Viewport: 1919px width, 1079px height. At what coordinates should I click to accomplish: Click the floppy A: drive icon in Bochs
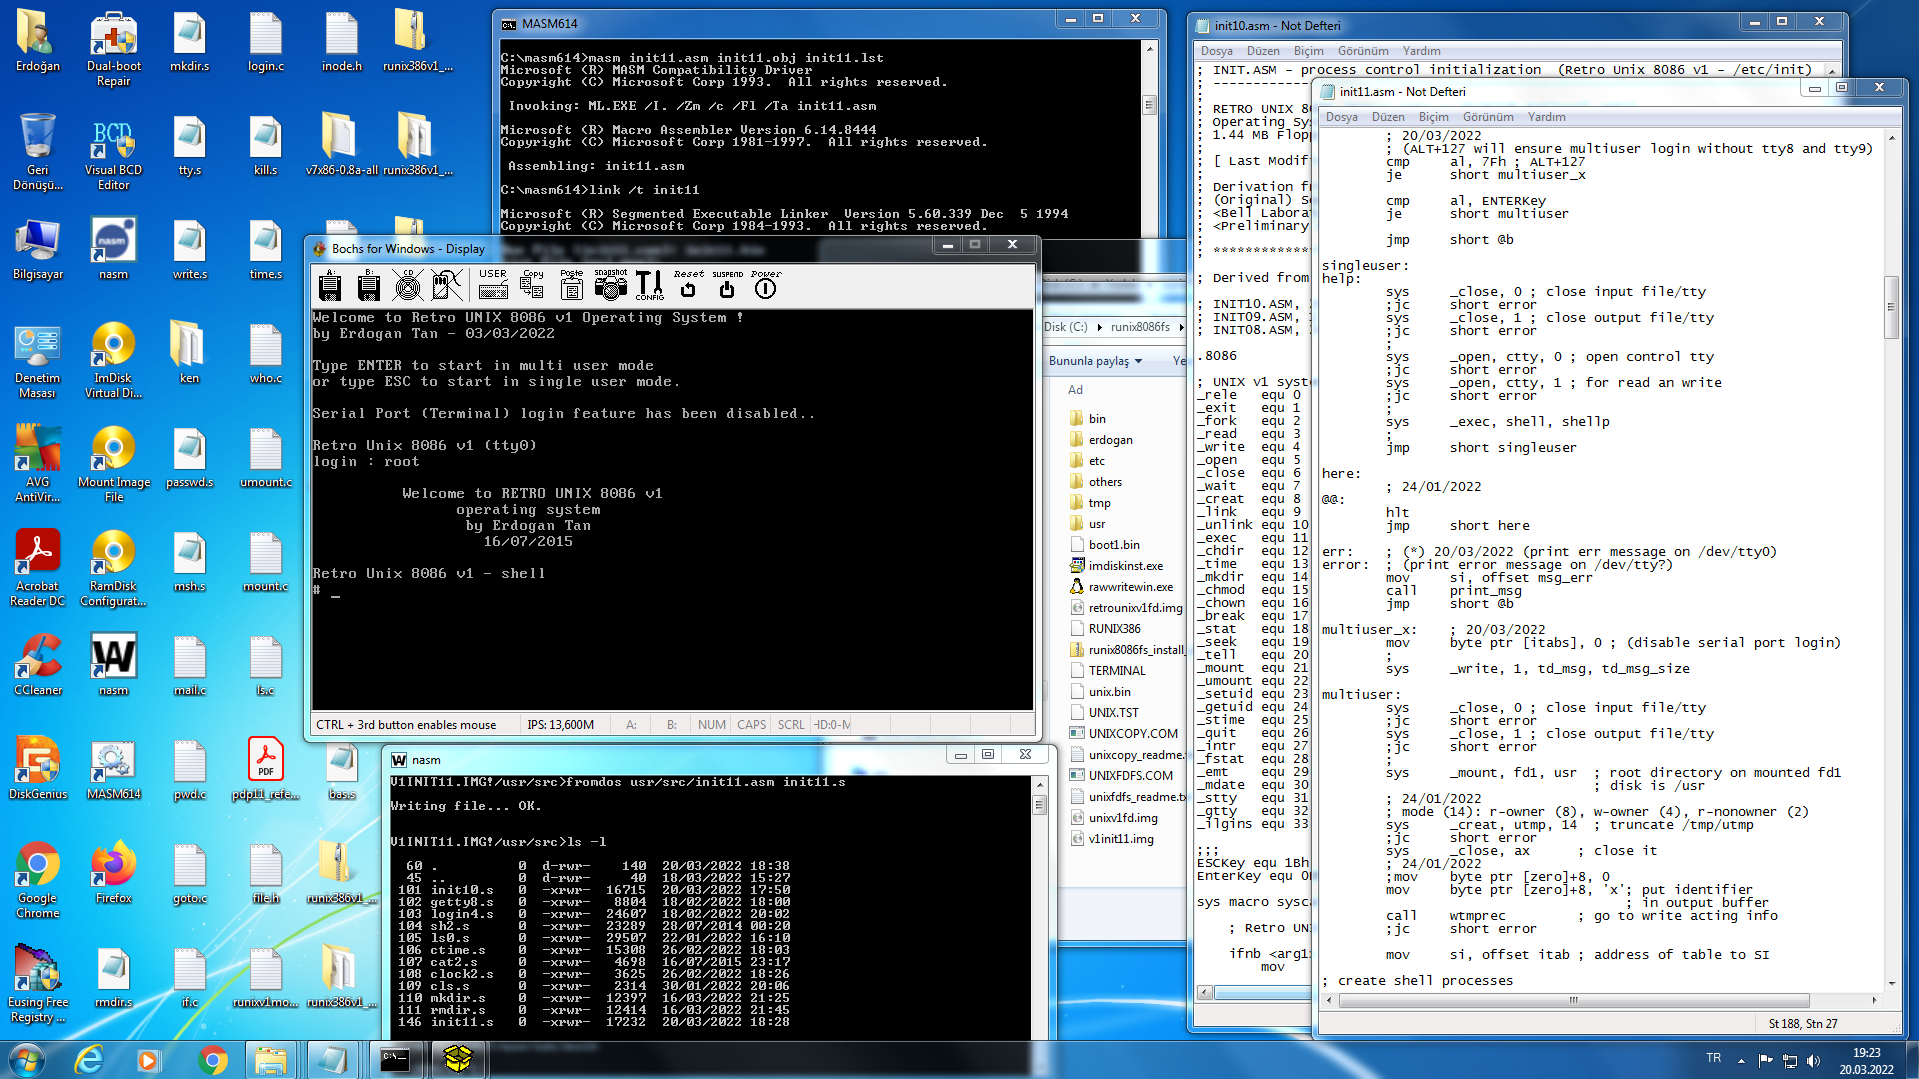pos(330,287)
